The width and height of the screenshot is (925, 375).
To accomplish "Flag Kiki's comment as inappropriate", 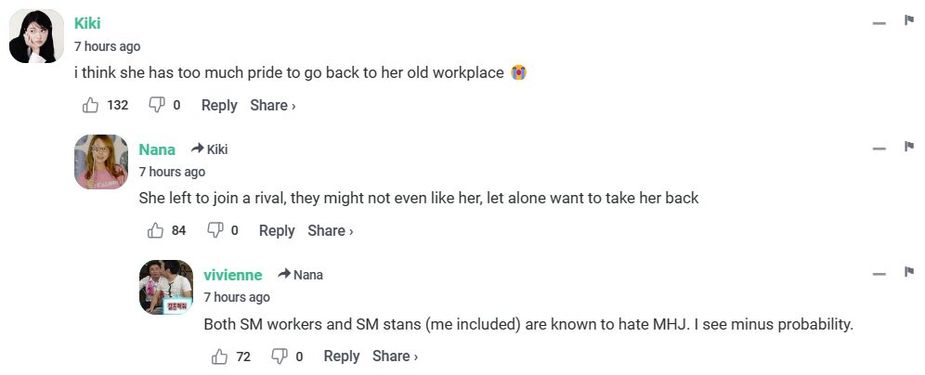I will coord(908,21).
